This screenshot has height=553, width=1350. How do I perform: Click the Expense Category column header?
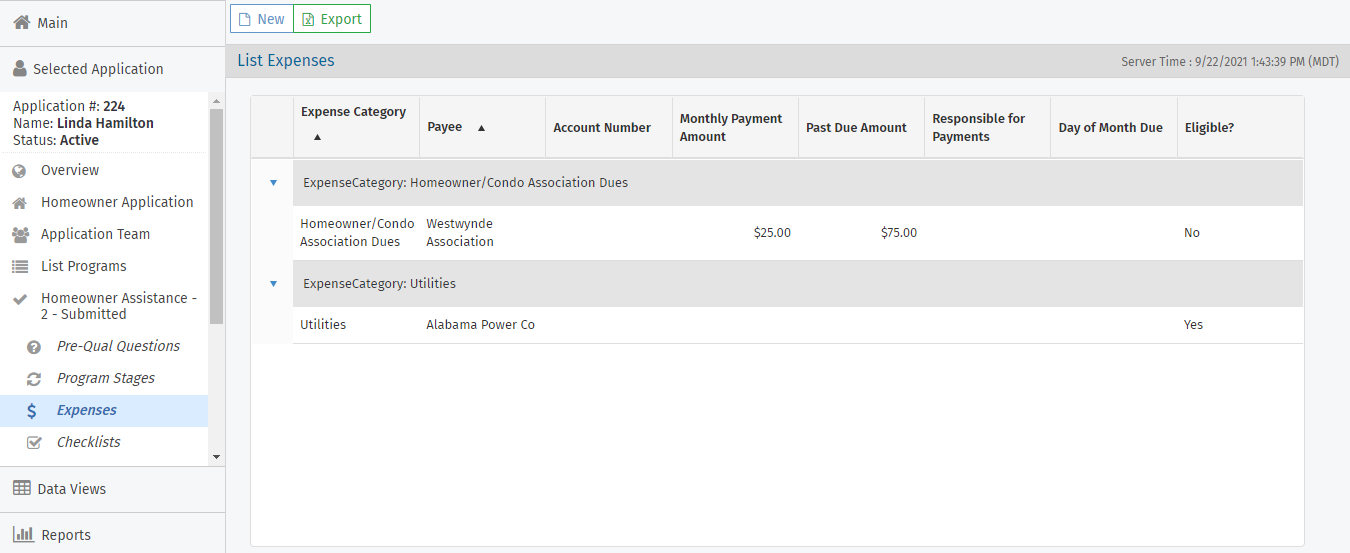(356, 127)
